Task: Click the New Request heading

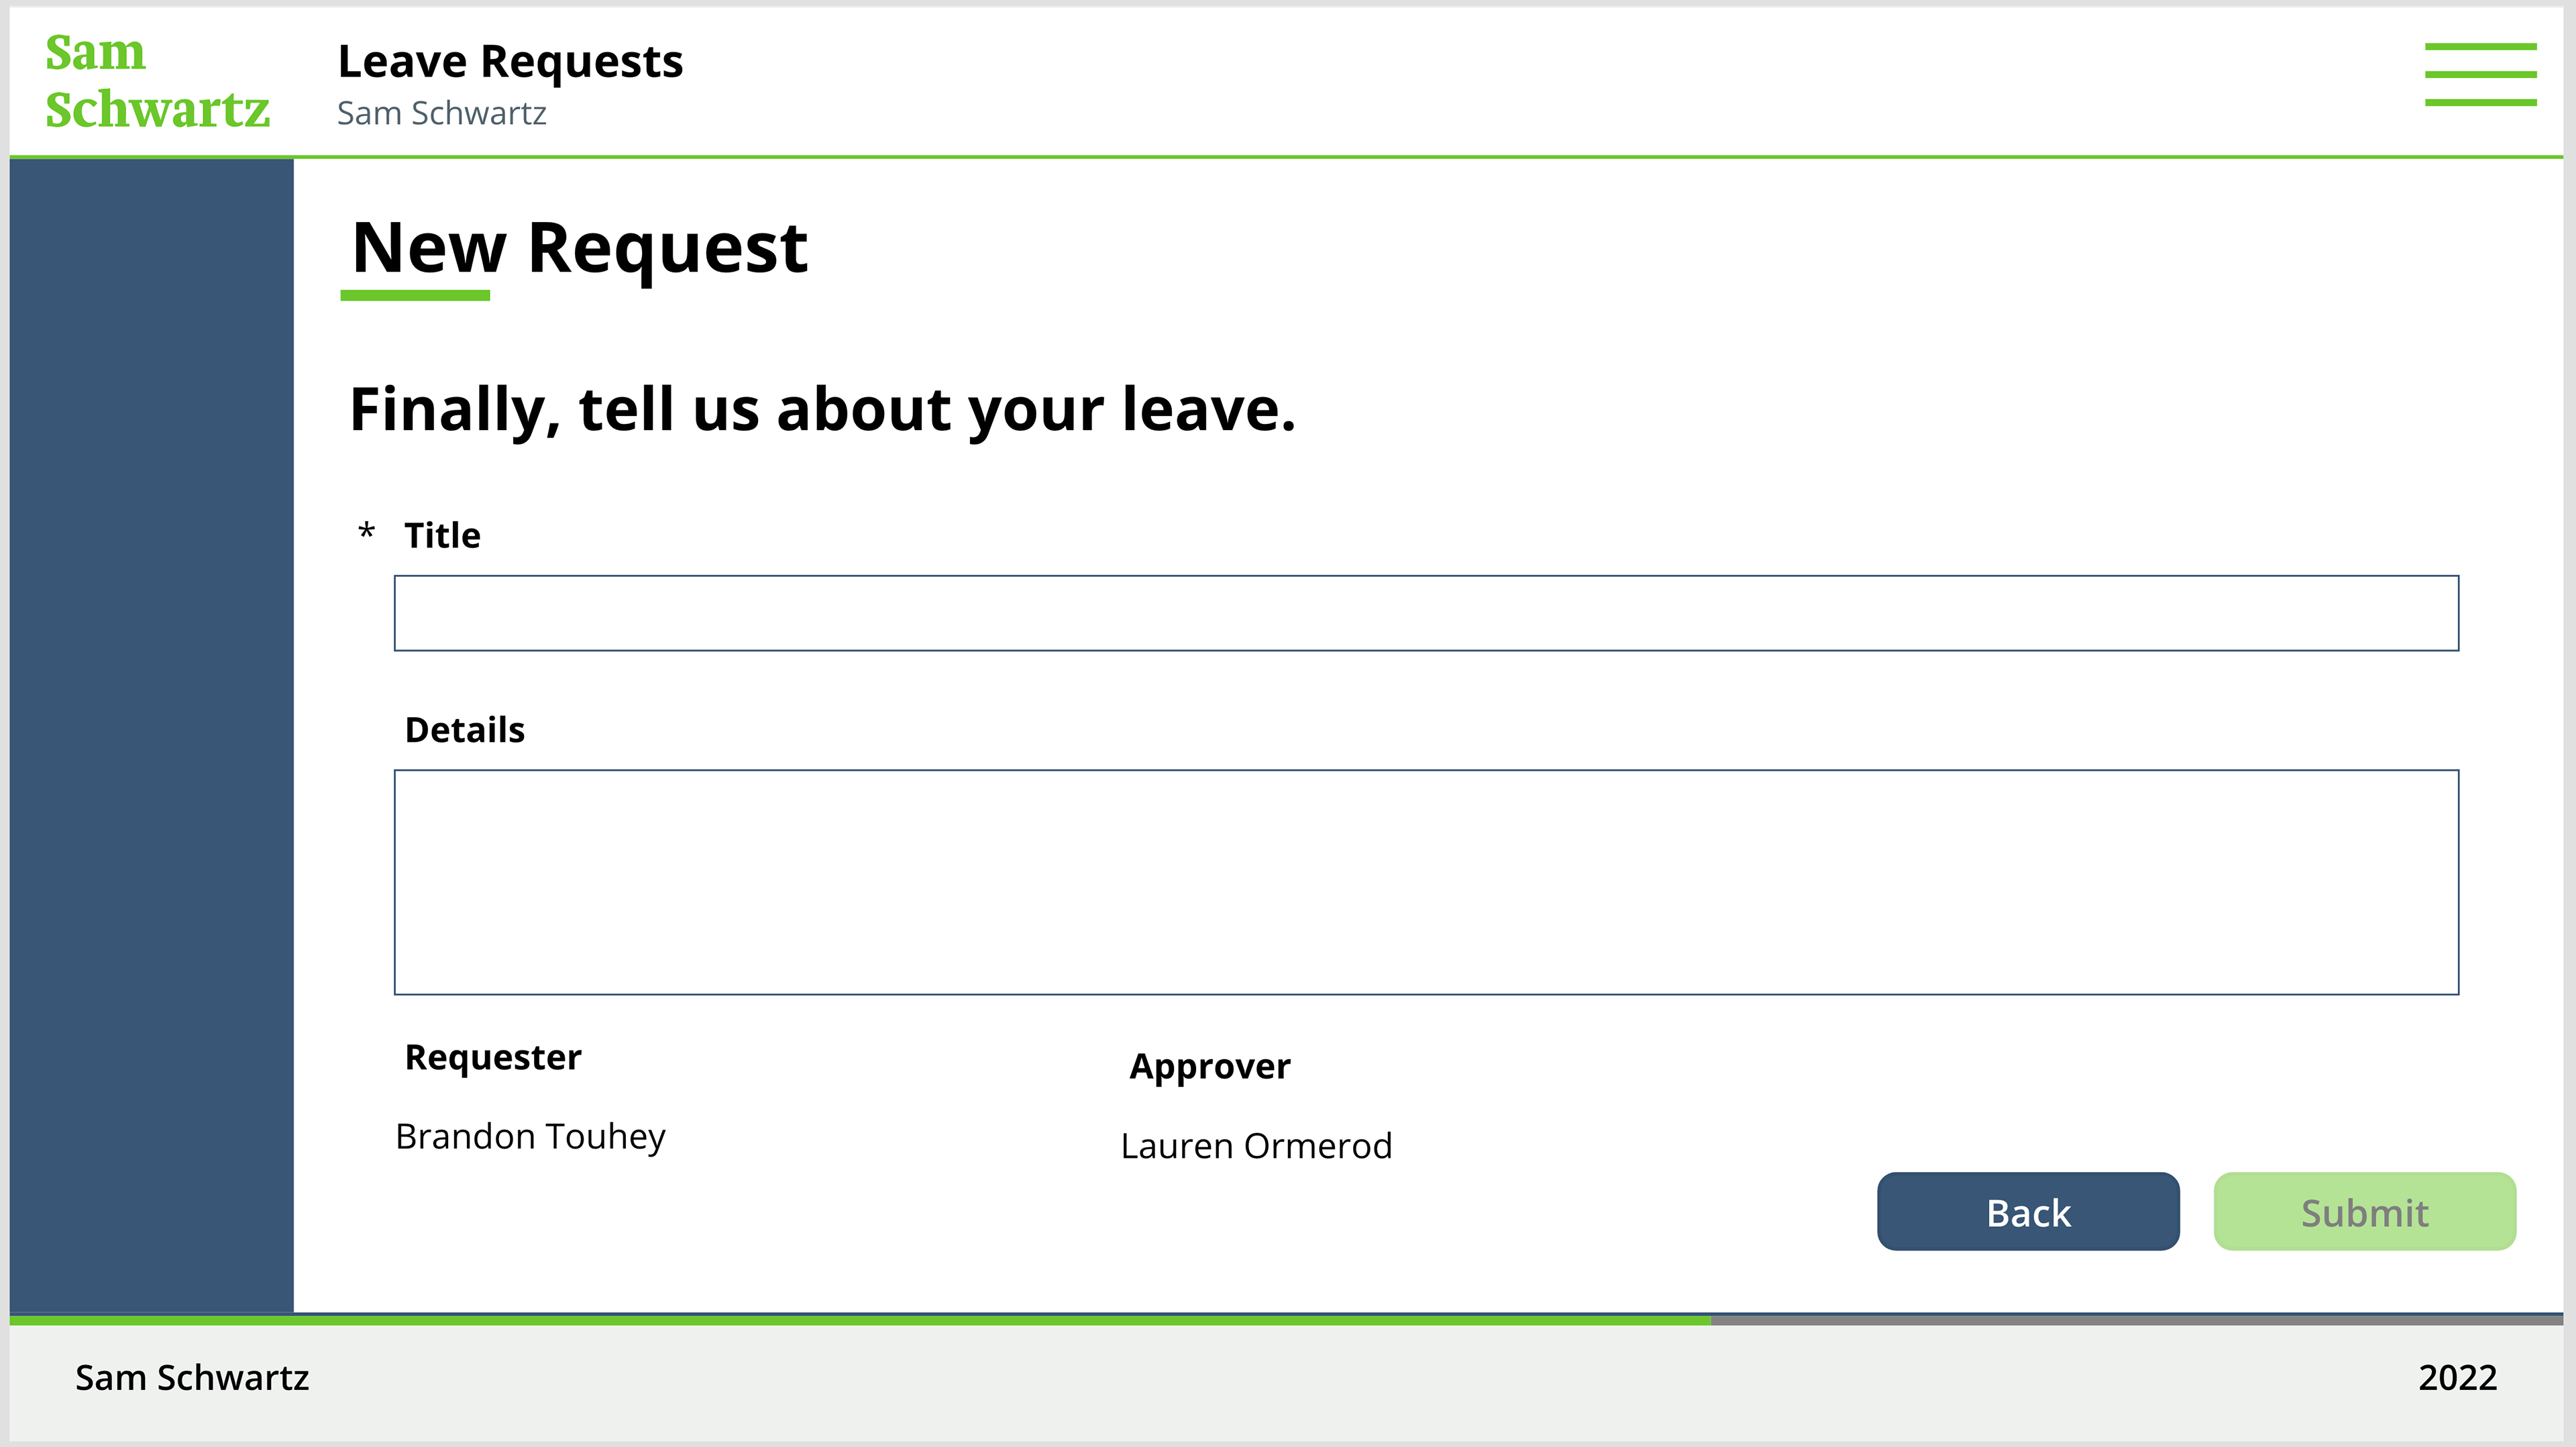Action: [579, 248]
